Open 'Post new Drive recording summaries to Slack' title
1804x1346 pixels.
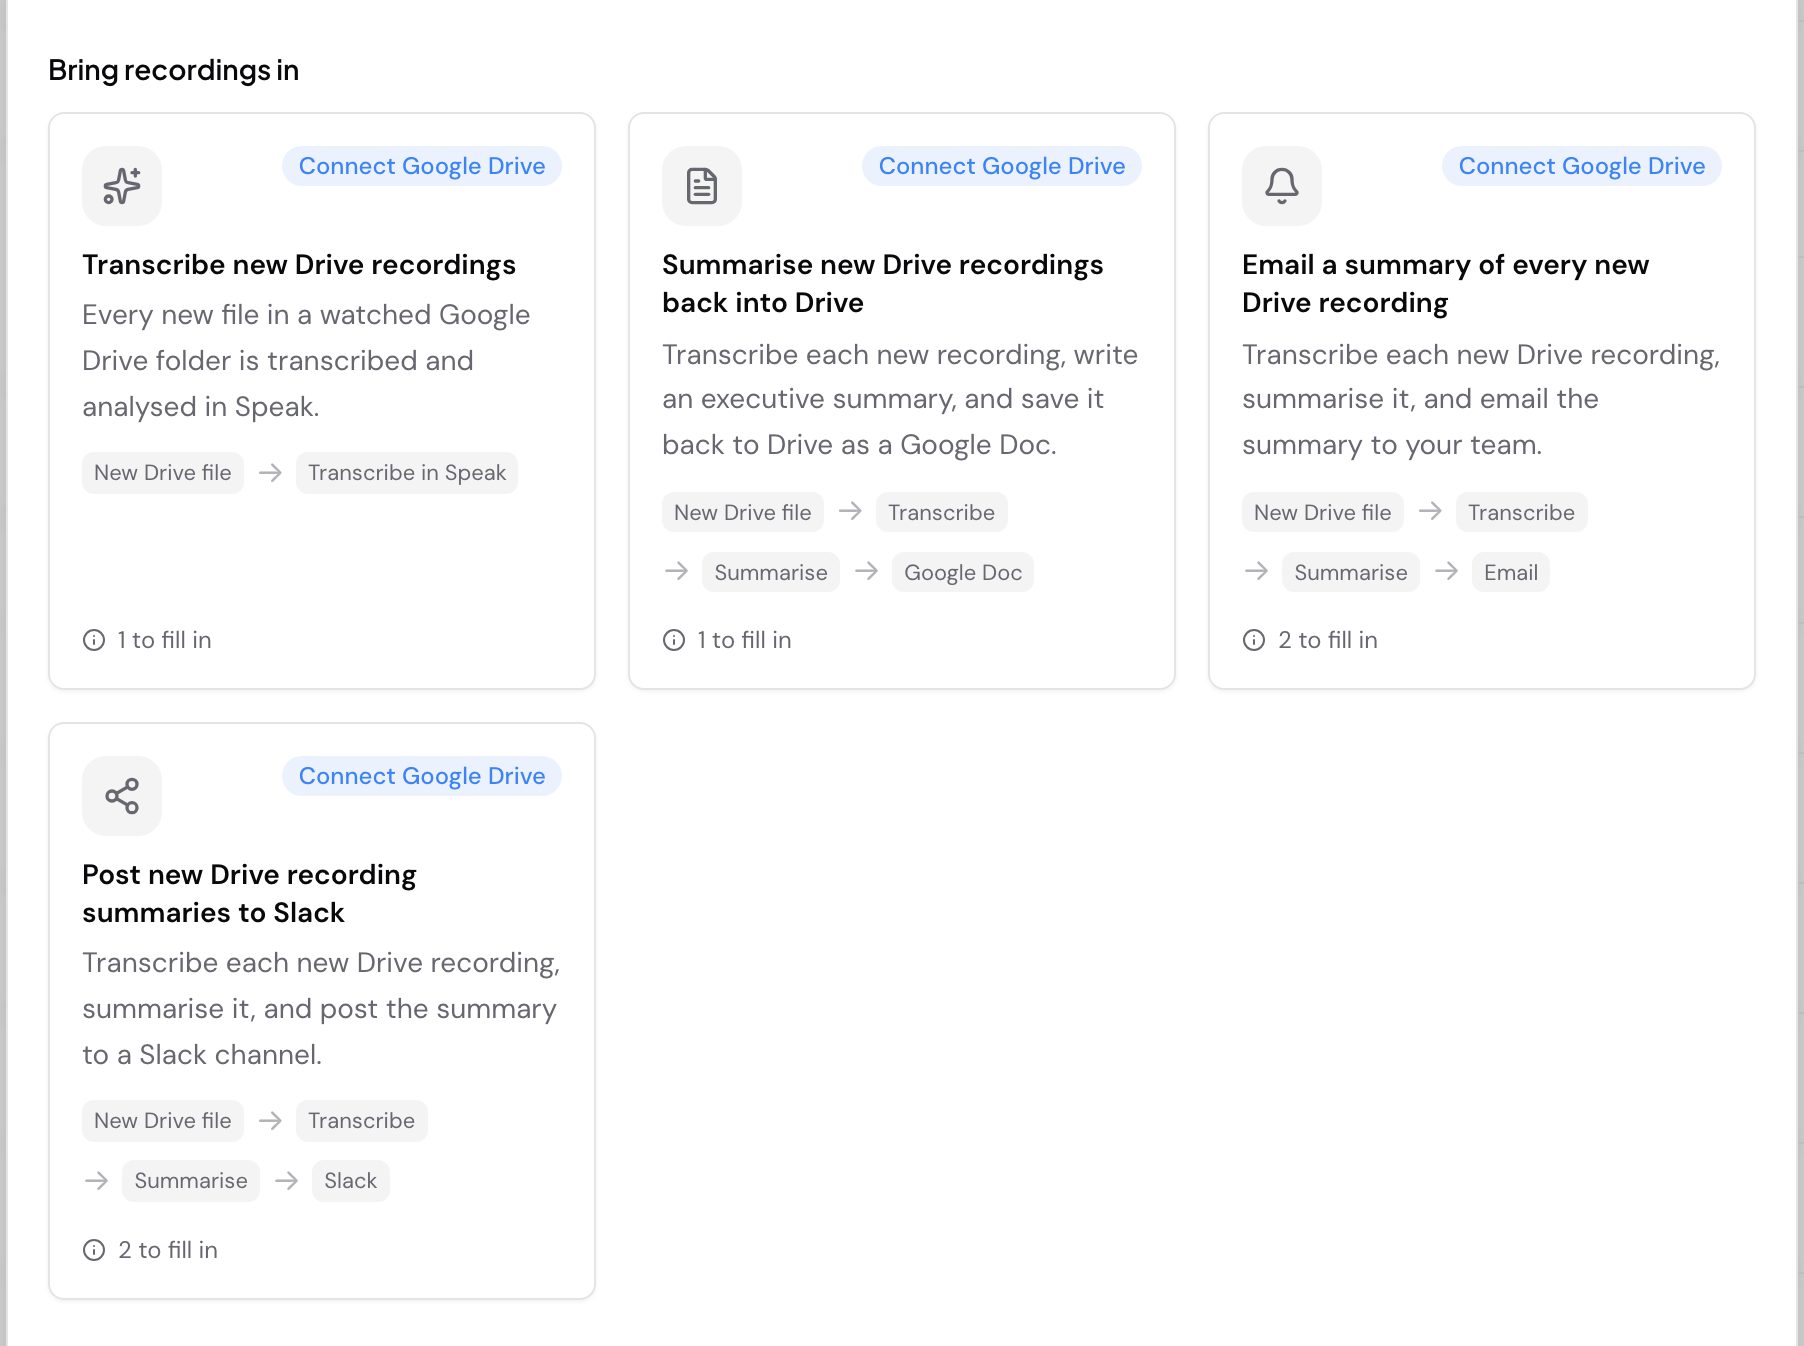point(249,894)
